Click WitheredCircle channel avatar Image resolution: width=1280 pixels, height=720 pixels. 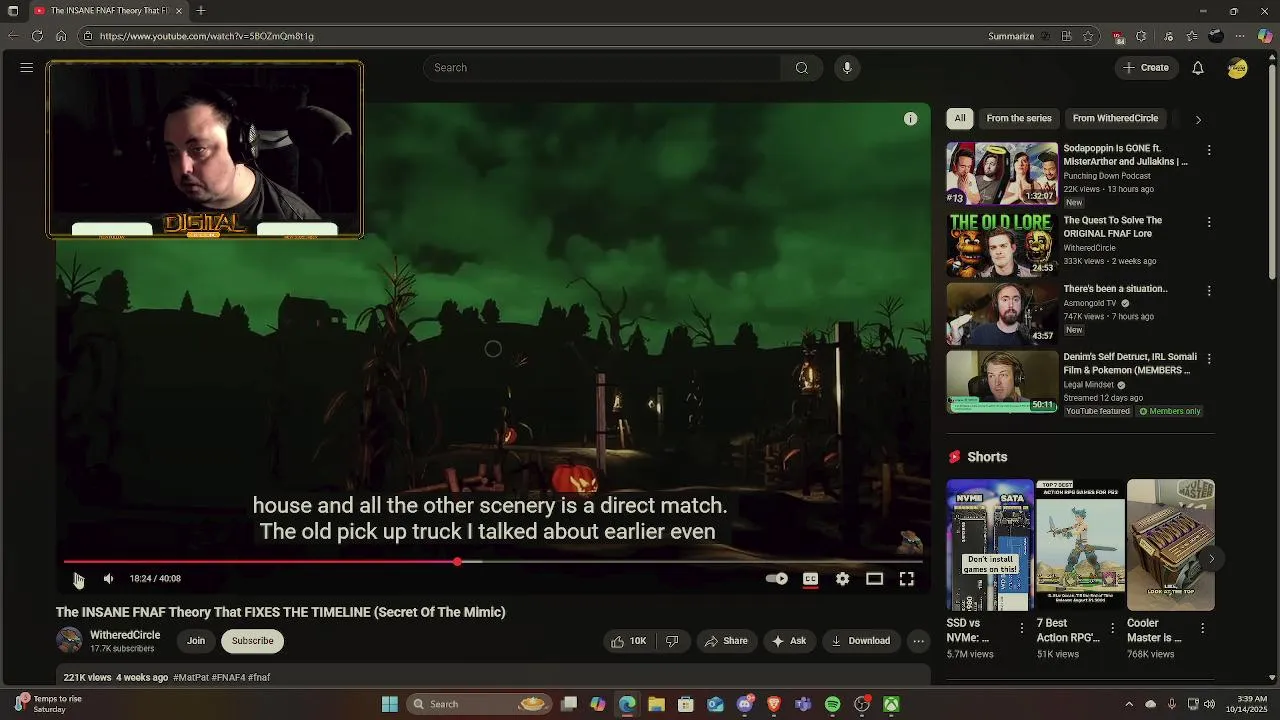[x=69, y=640]
